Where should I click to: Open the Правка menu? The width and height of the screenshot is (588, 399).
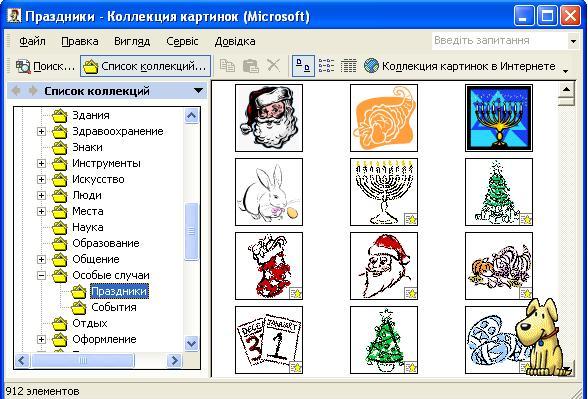pos(80,41)
